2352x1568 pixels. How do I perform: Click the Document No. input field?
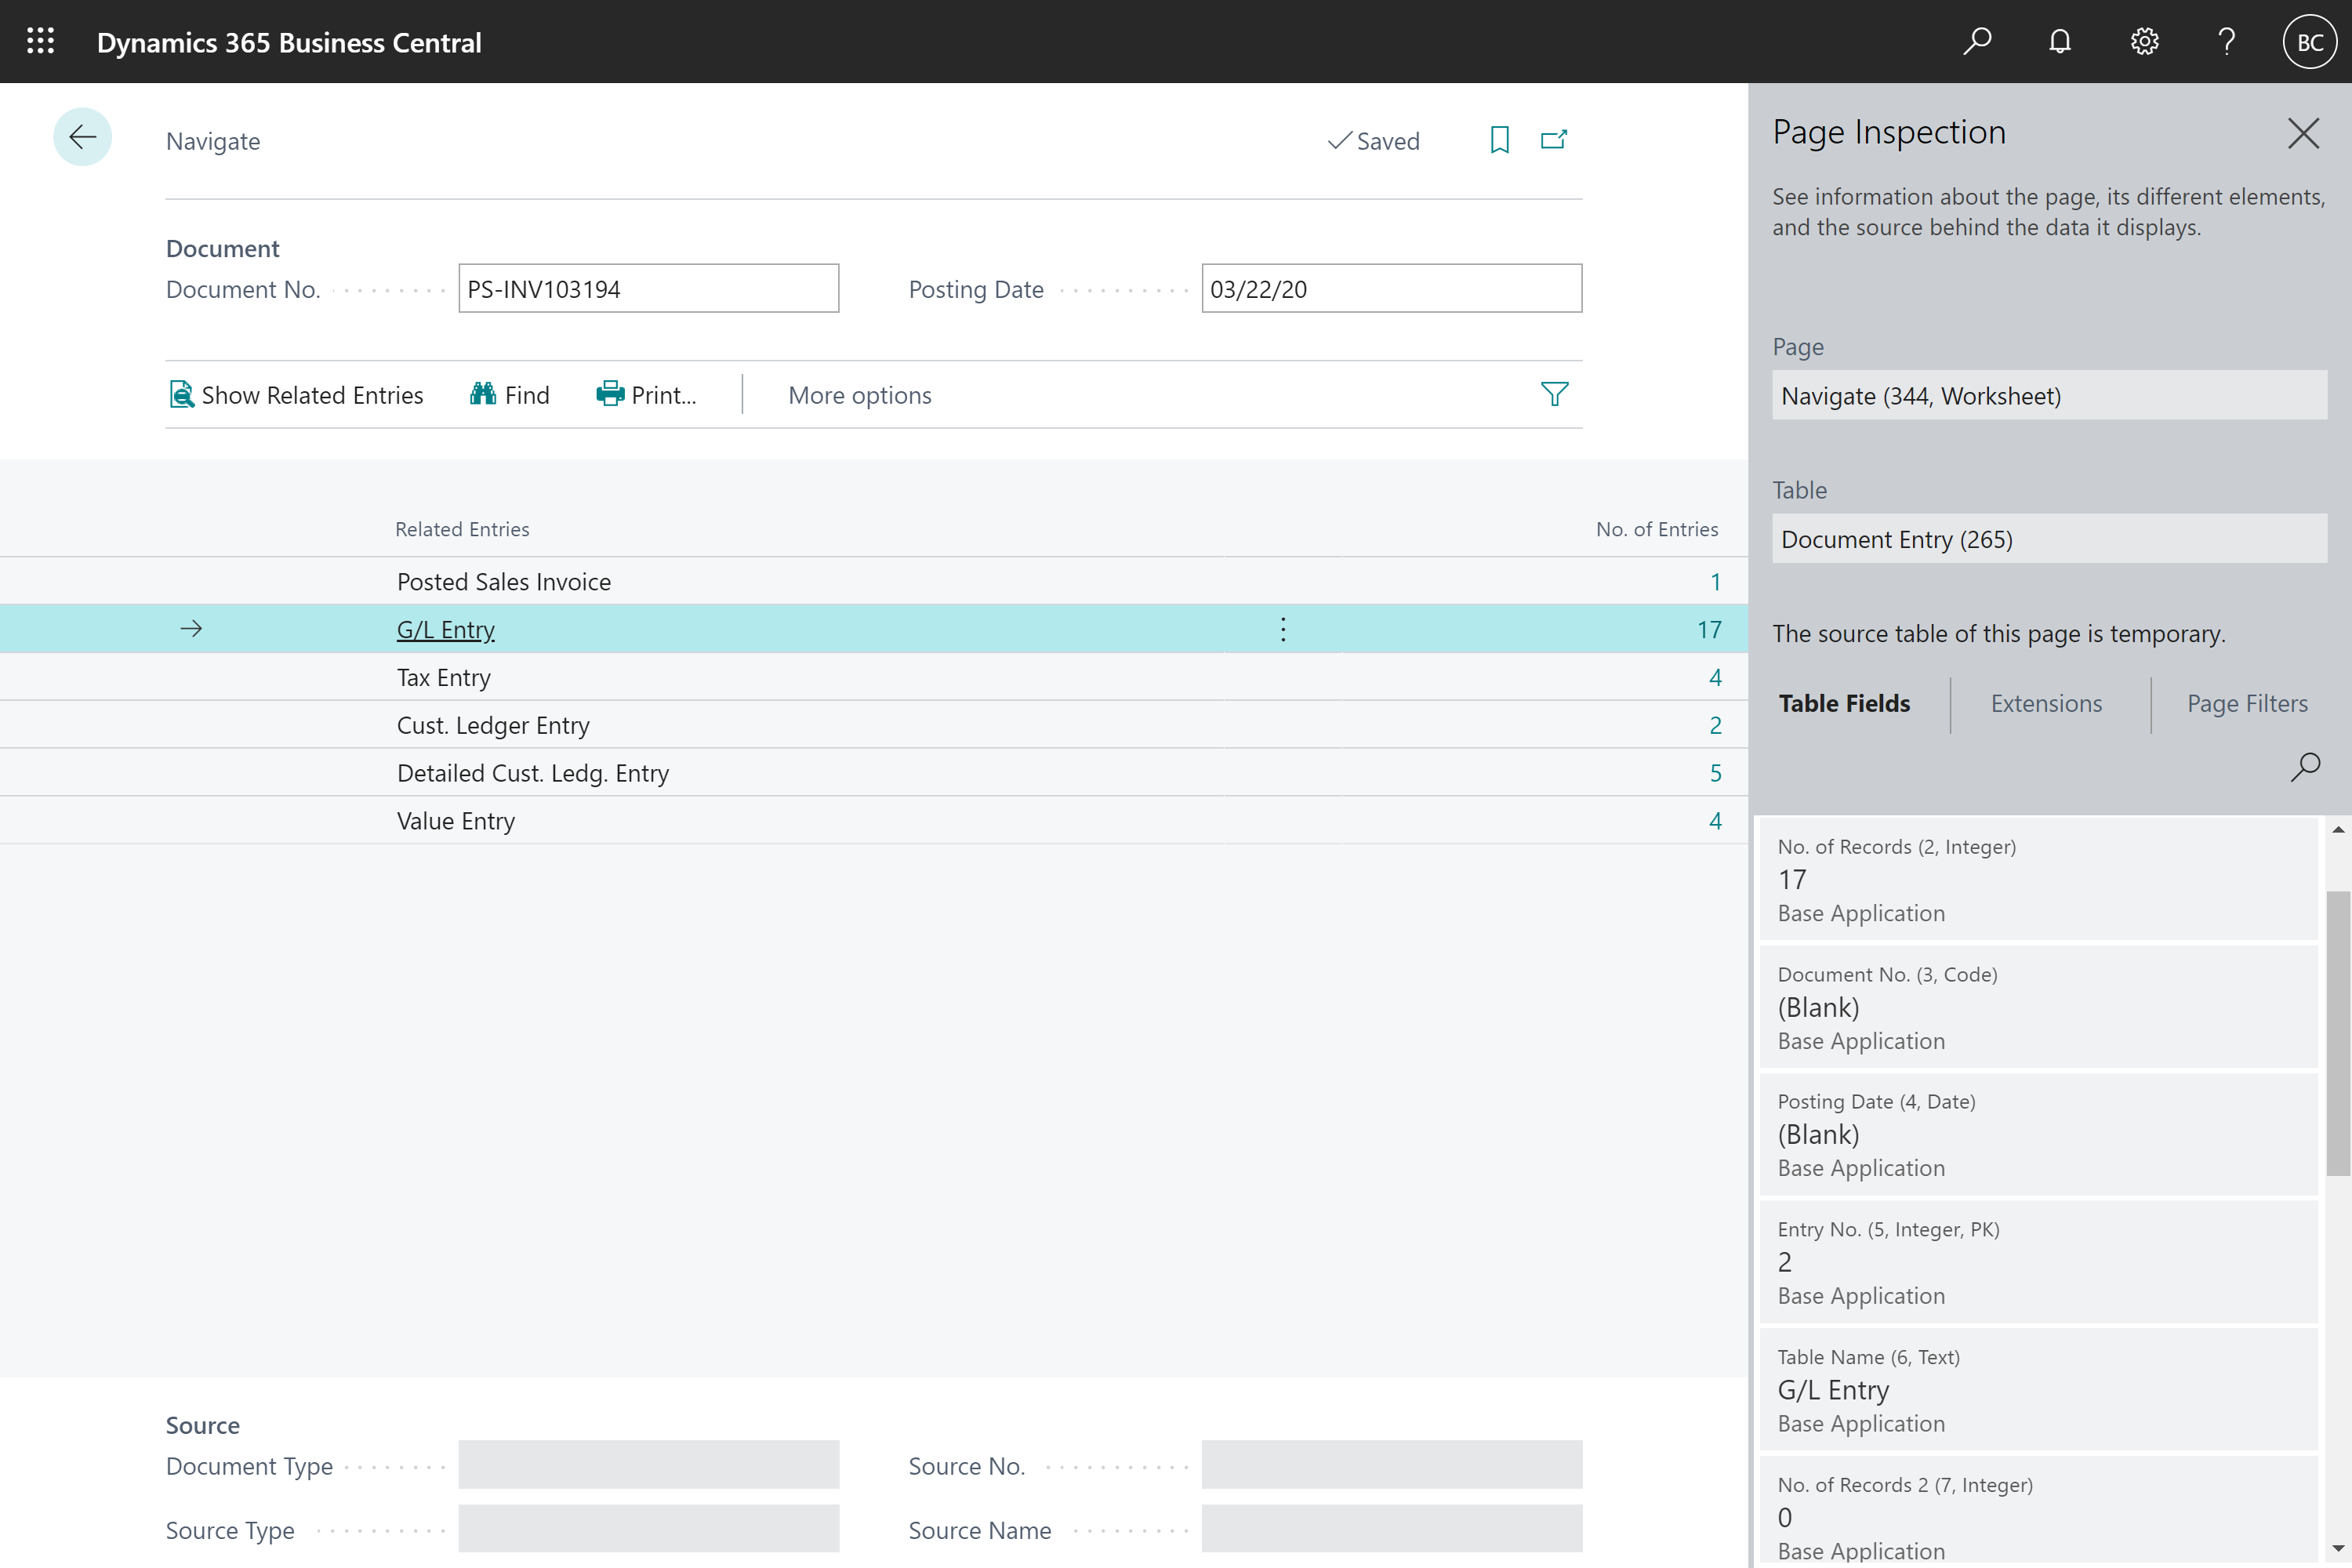648,287
